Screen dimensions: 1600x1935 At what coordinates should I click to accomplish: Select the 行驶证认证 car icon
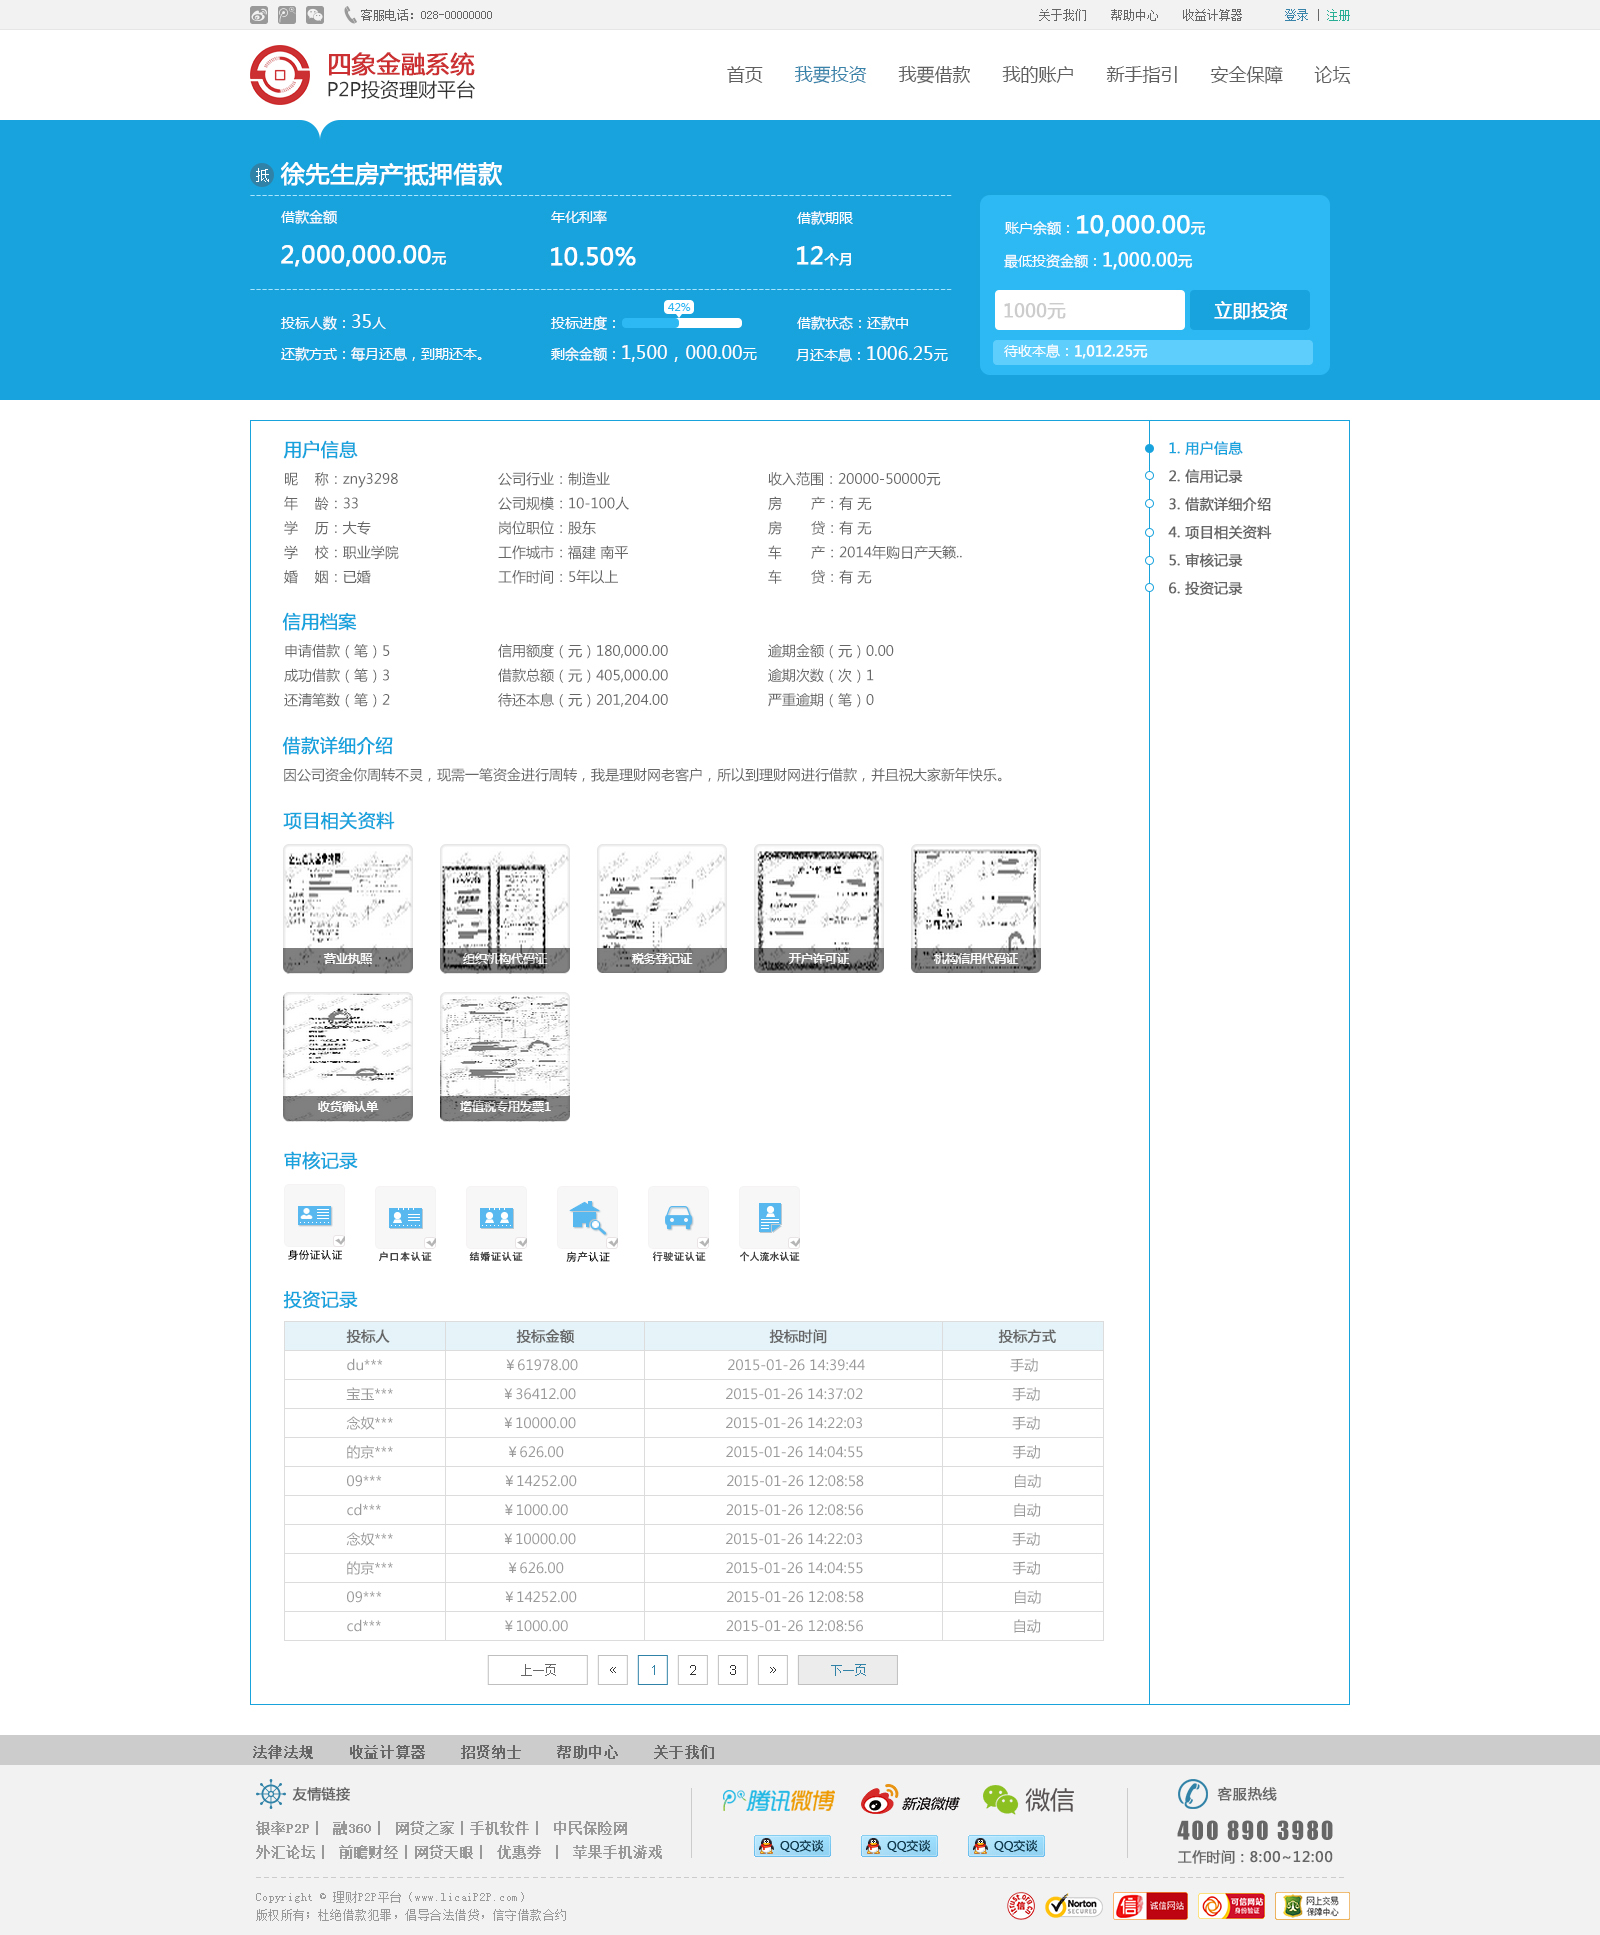pyautogui.click(x=678, y=1217)
